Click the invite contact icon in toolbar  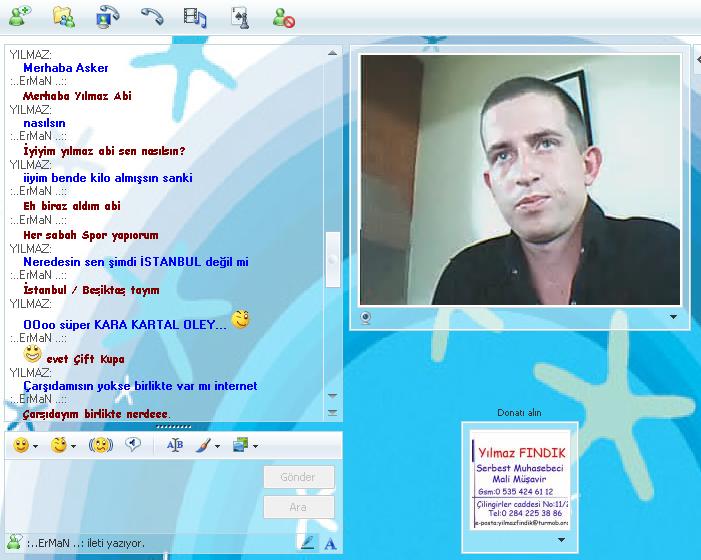[x=19, y=16]
